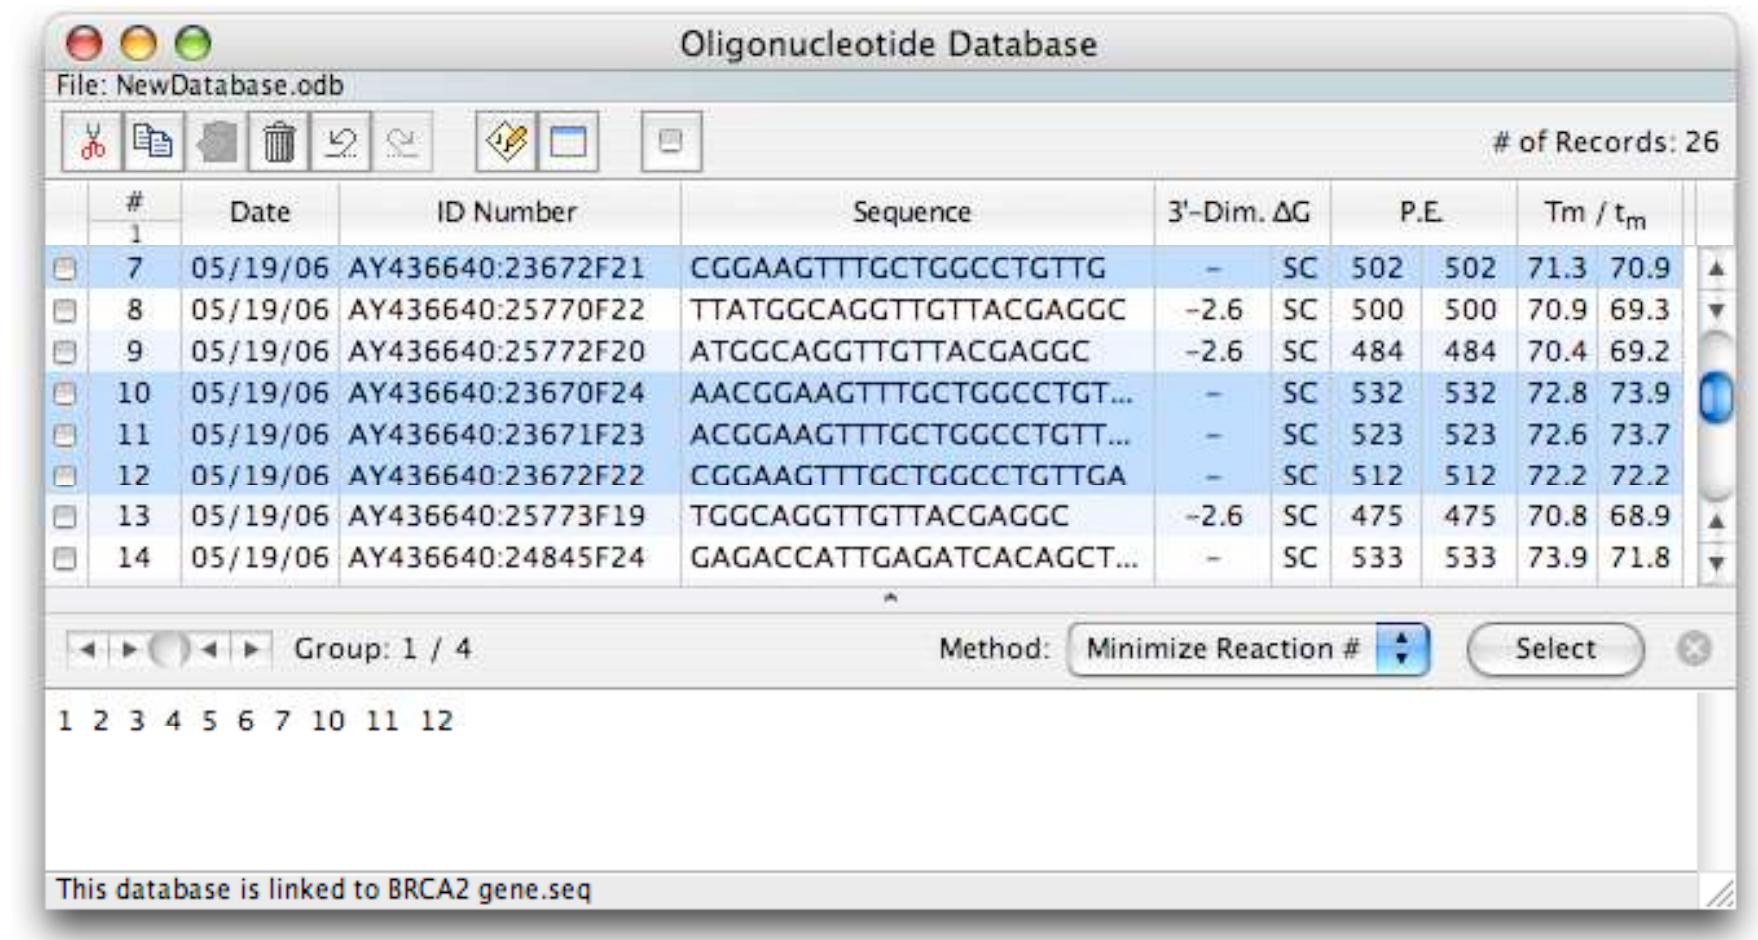Go to previous group with left arrow
The width and height of the screenshot is (1758, 940).
point(85,648)
